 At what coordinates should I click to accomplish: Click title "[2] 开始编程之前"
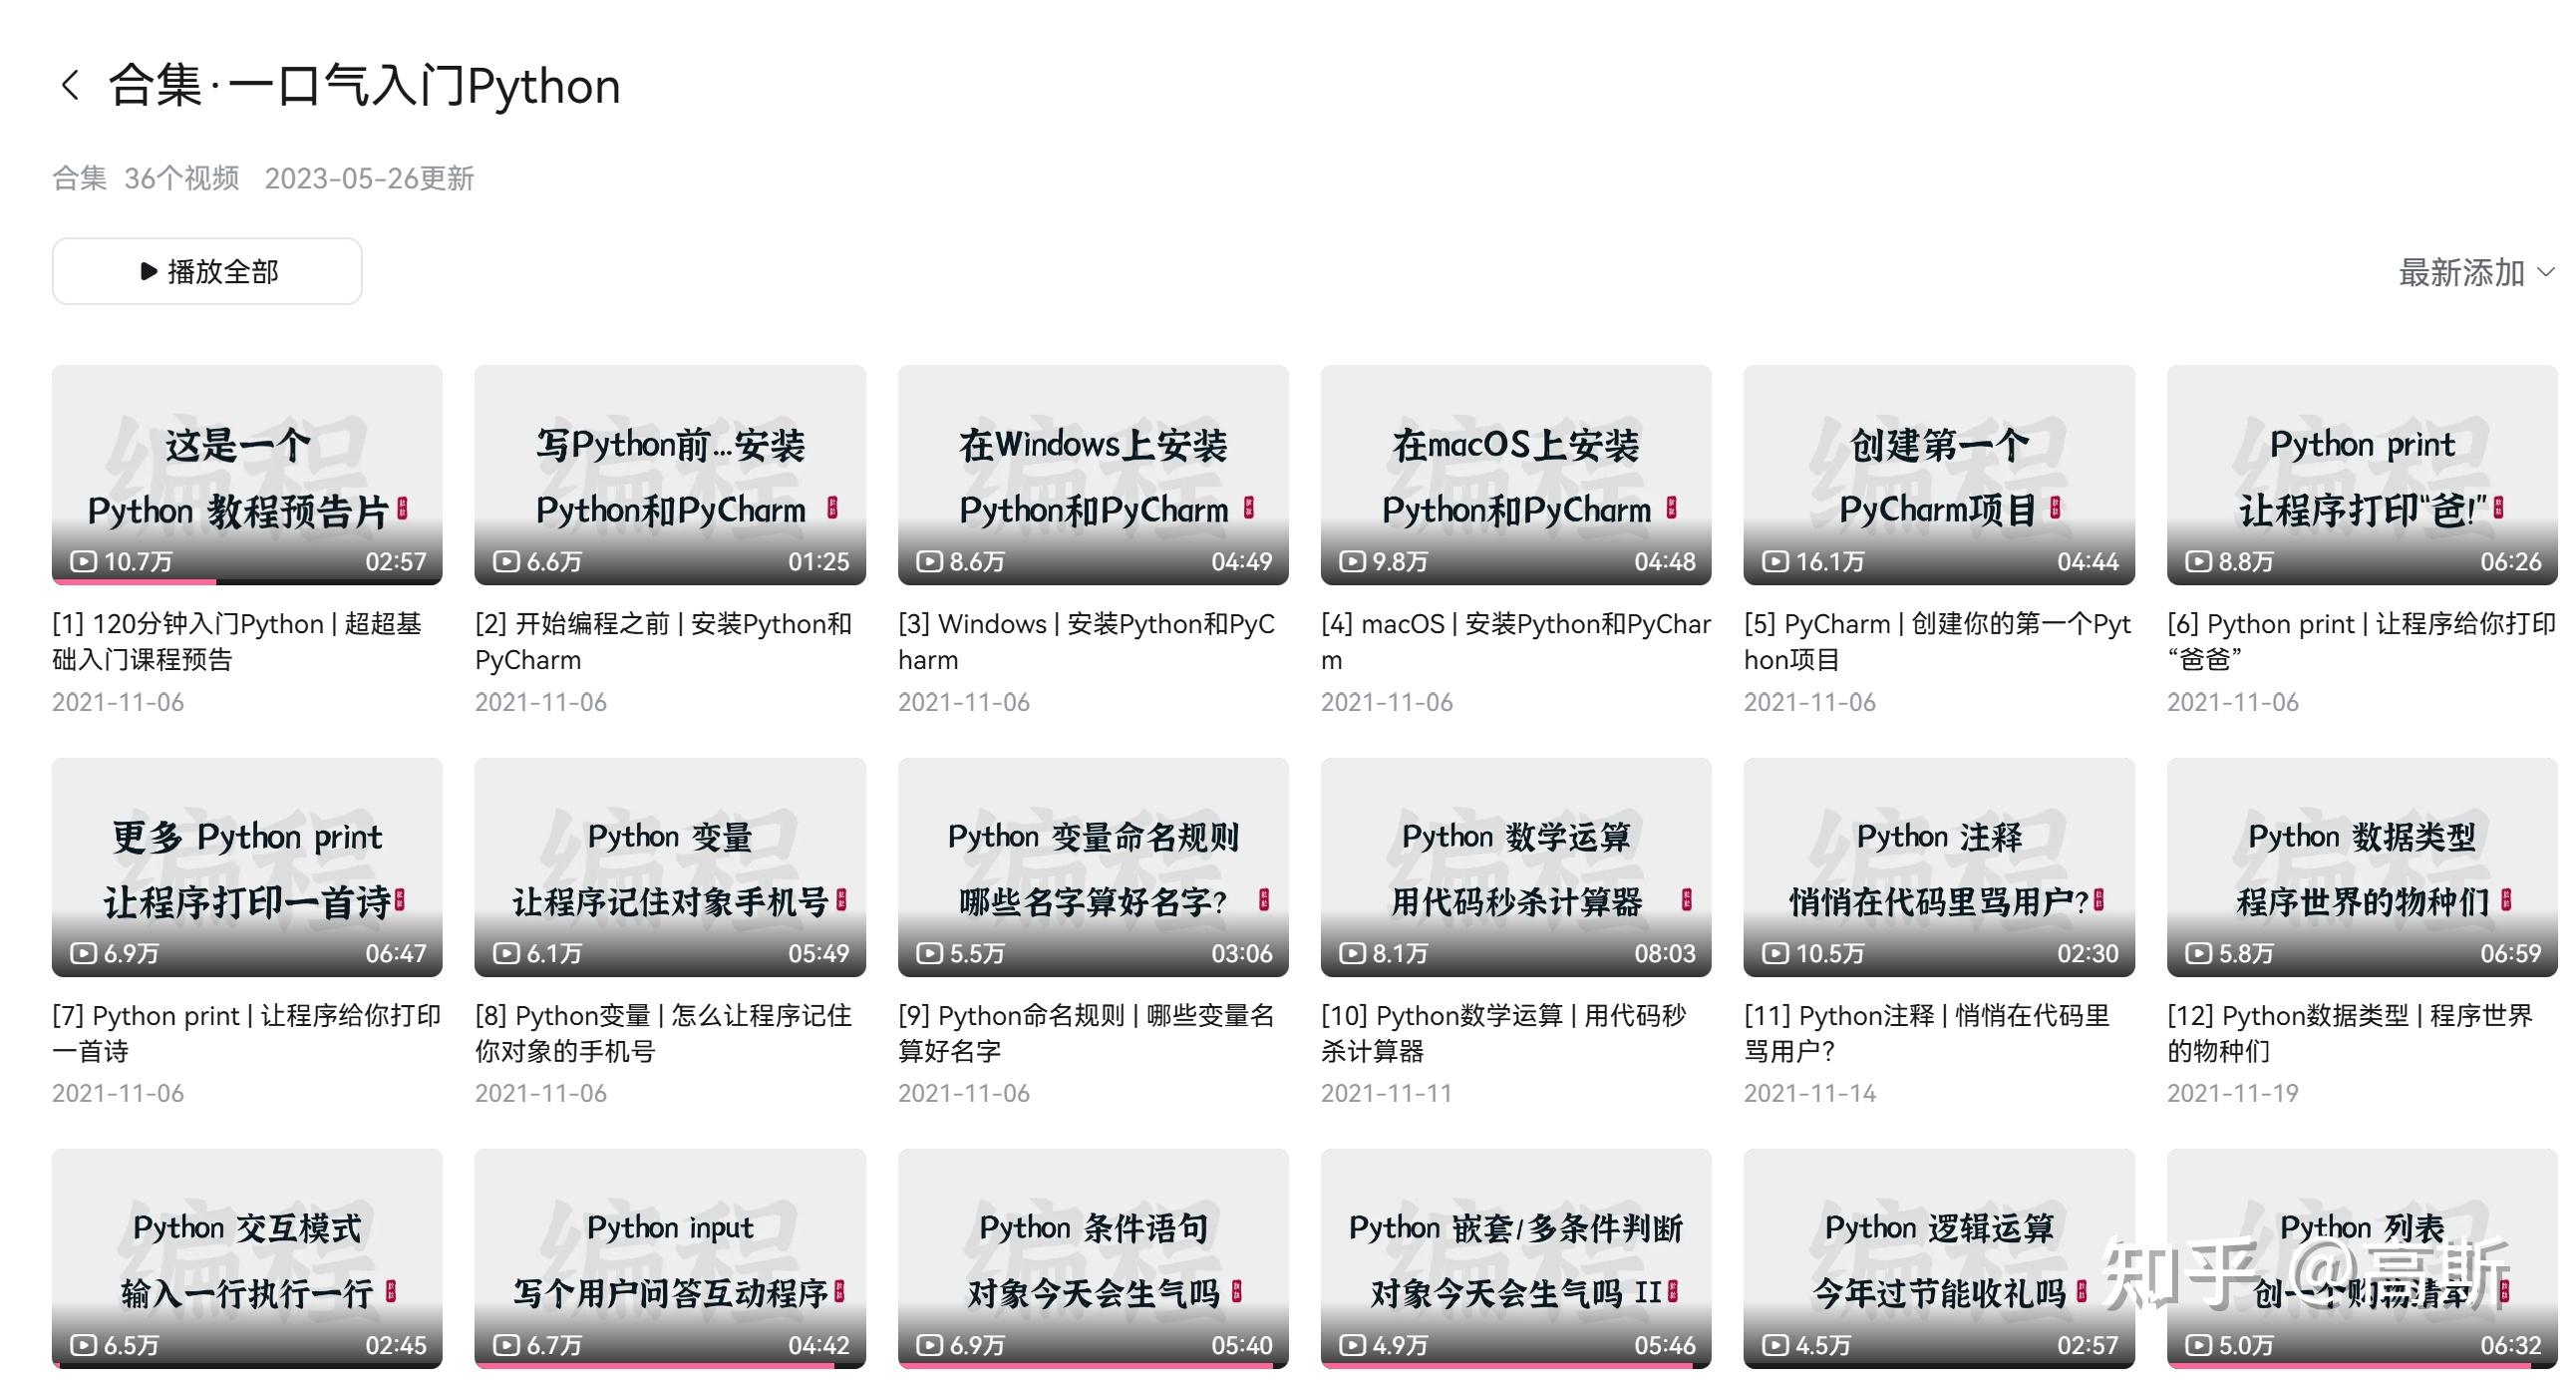pos(663,641)
